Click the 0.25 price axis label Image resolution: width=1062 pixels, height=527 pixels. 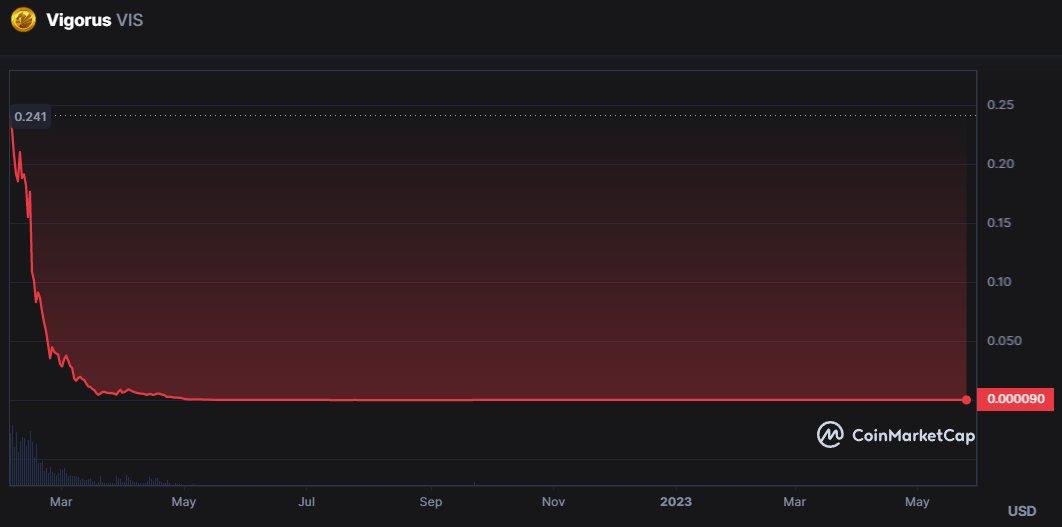pyautogui.click(x=1000, y=105)
